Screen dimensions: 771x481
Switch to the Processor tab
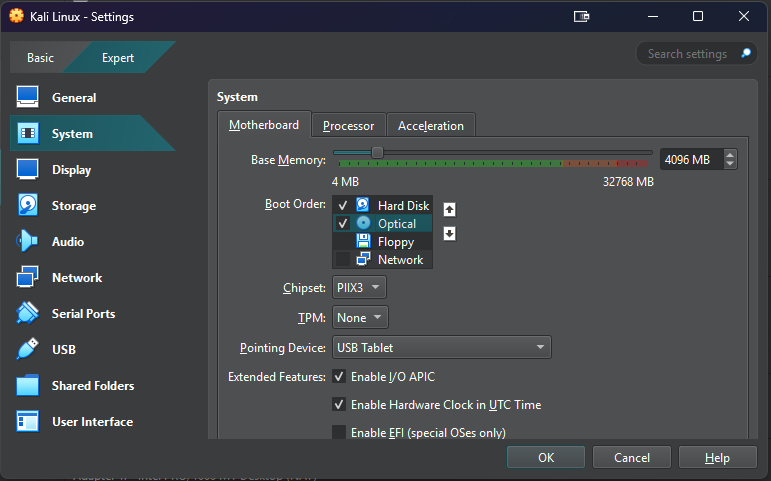point(349,126)
